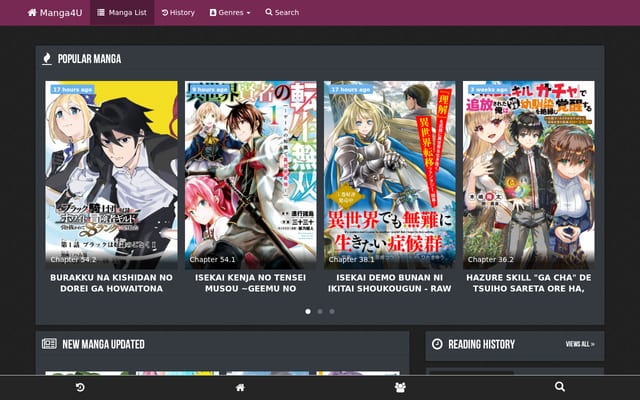This screenshot has width=640, height=400.
Task: Tap search magnifier in bottom bar
Action: (x=560, y=387)
